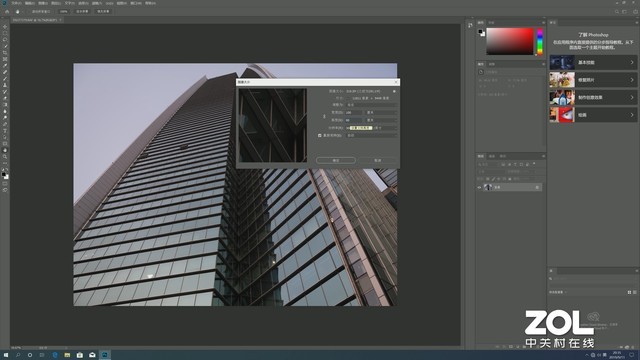The width and height of the screenshot is (640, 360).
Task: Open Windows Start menu
Action: [x=6, y=355]
